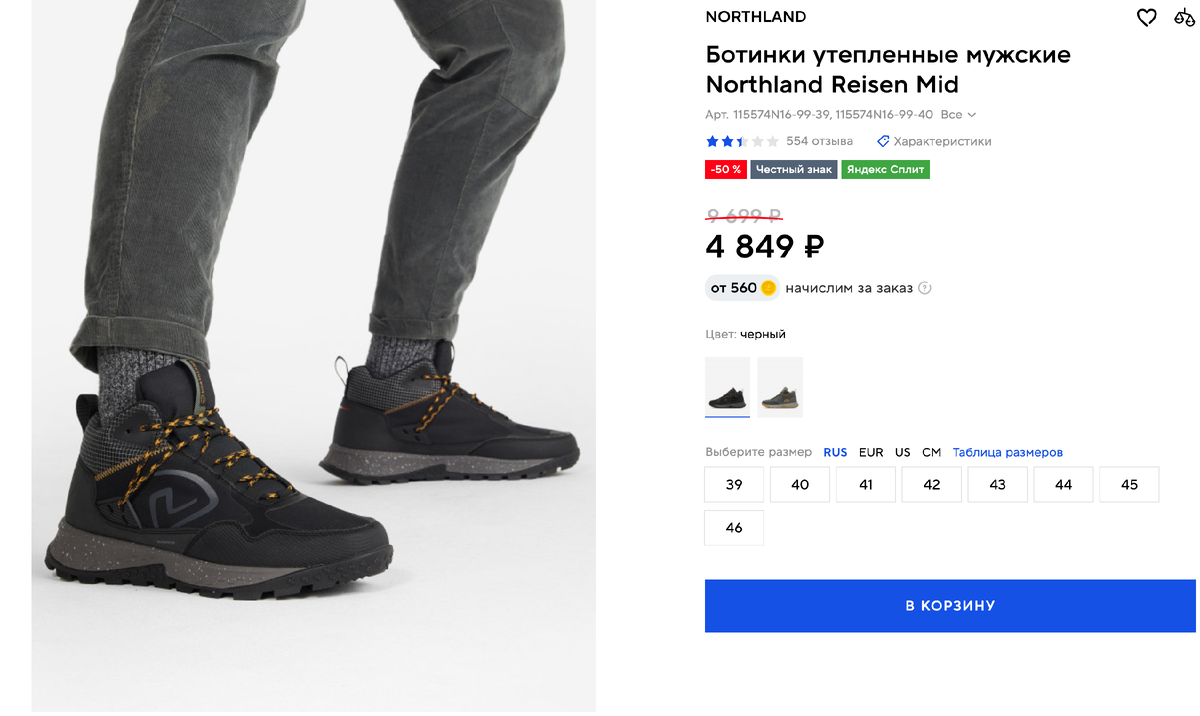This screenshot has height=716, width=1200.
Task: Open the 554 отзыва reviews
Action: (820, 141)
